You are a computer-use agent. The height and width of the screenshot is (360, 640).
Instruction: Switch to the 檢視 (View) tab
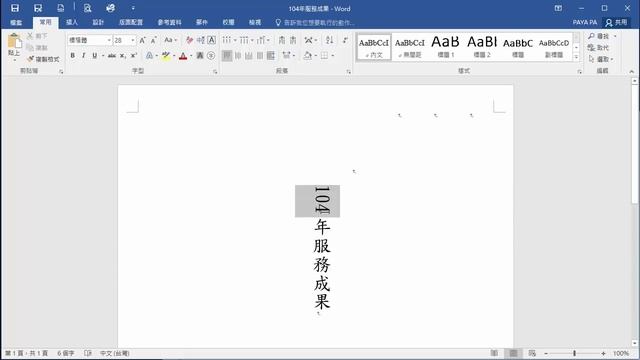point(255,22)
